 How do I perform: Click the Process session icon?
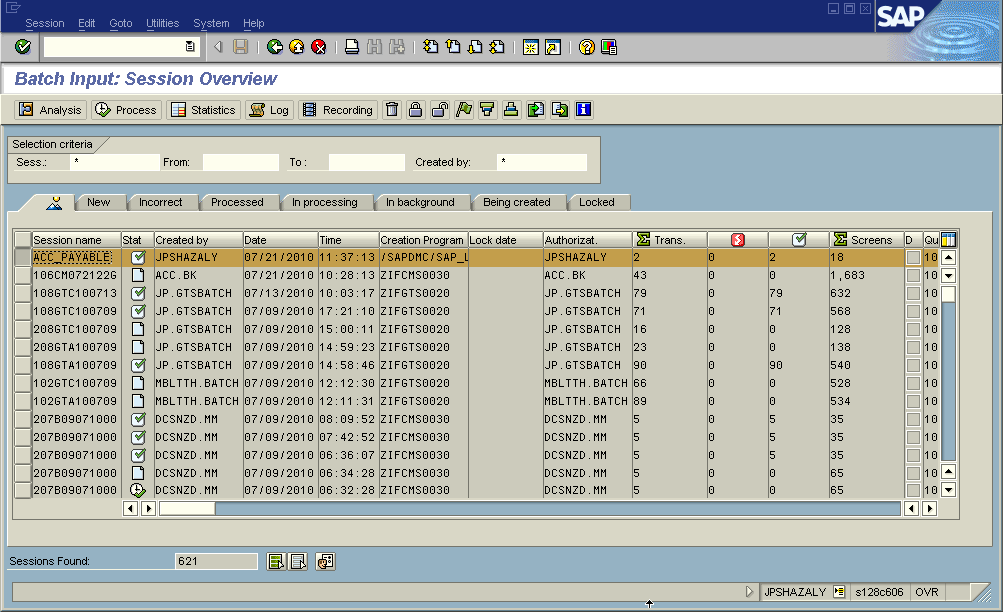(x=125, y=110)
